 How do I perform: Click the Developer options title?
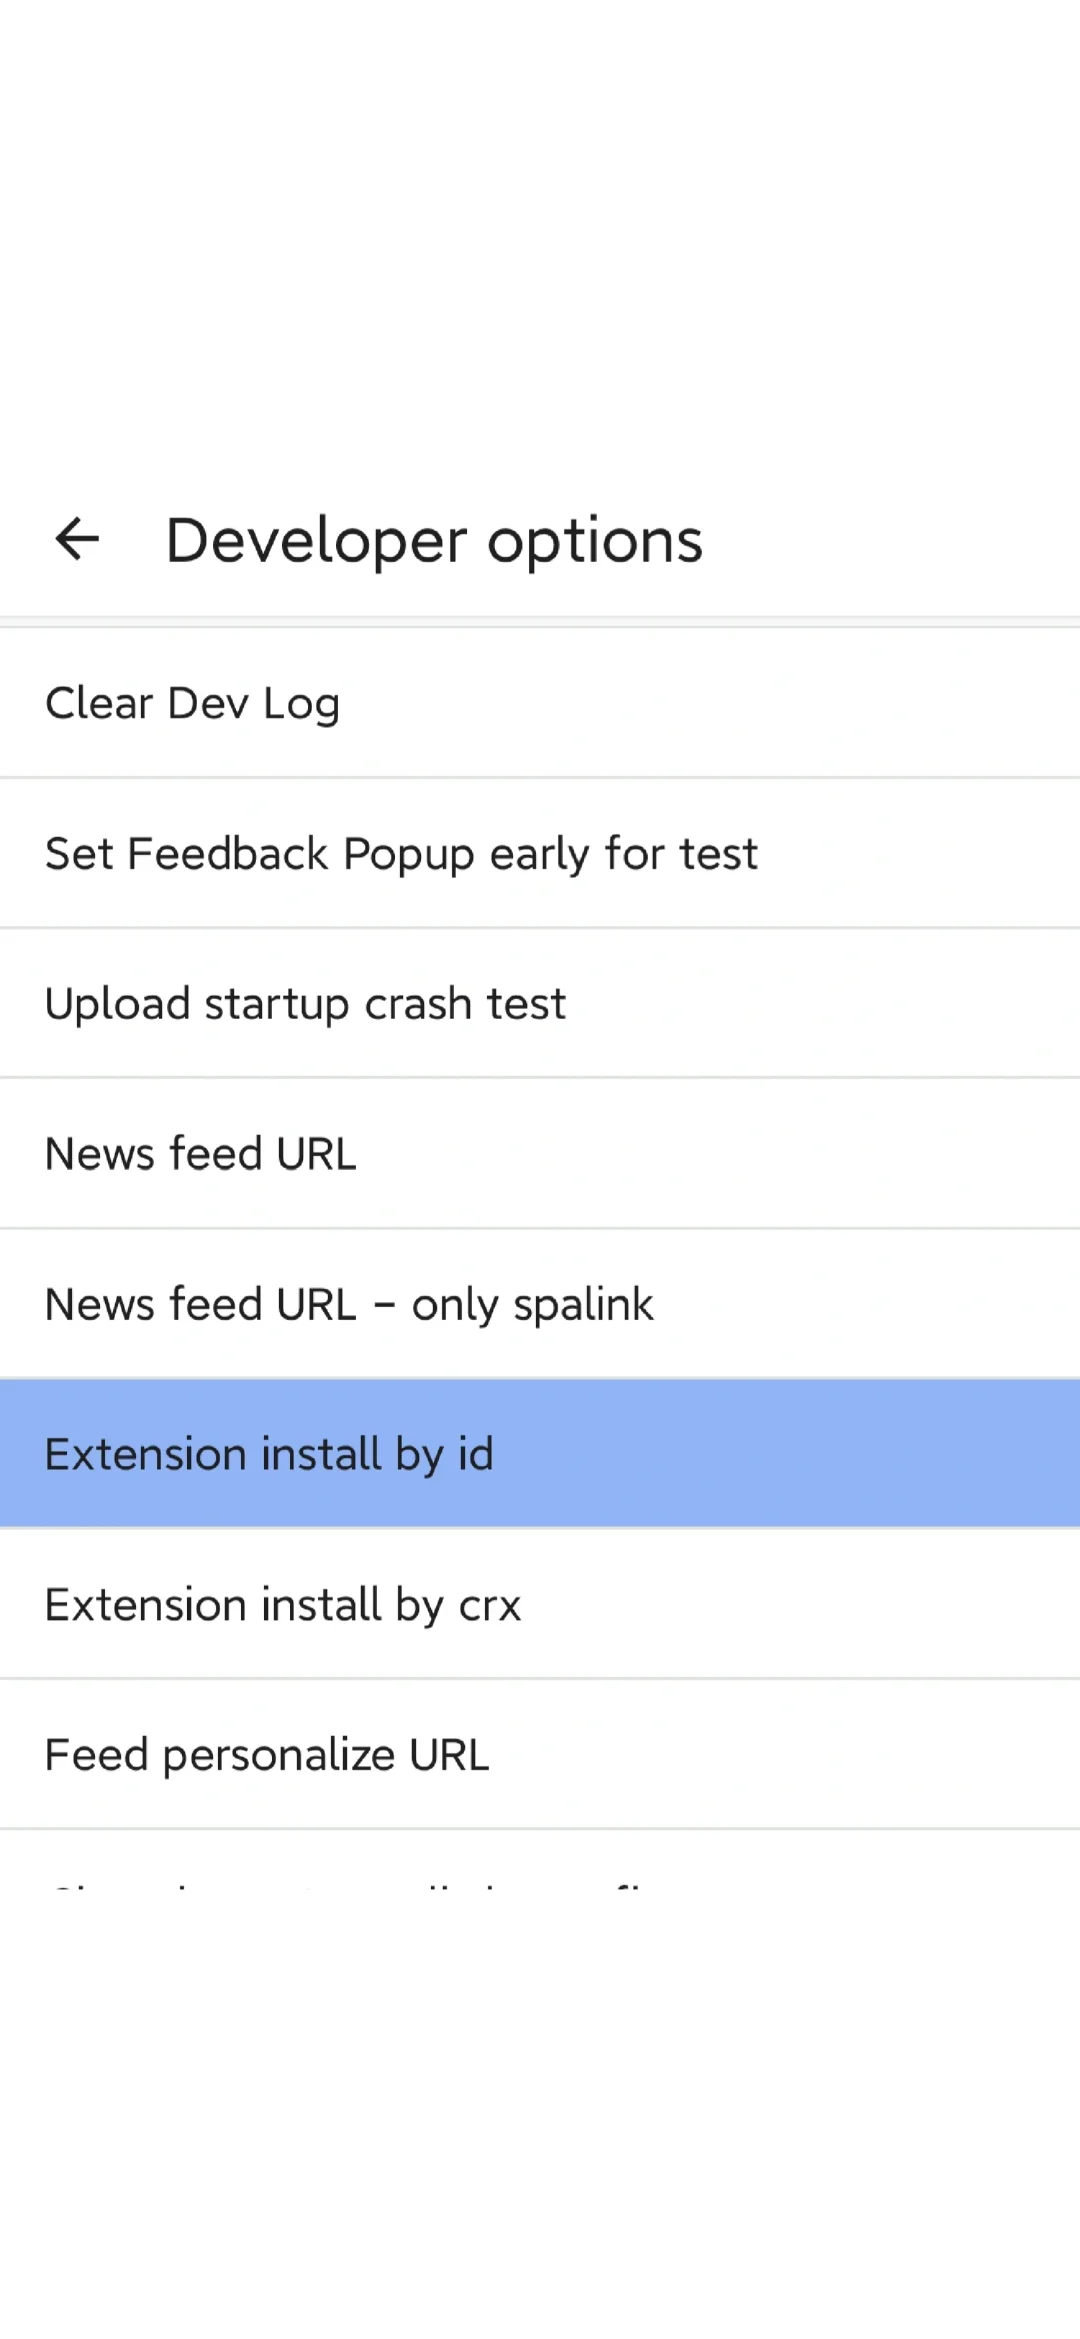434,541
